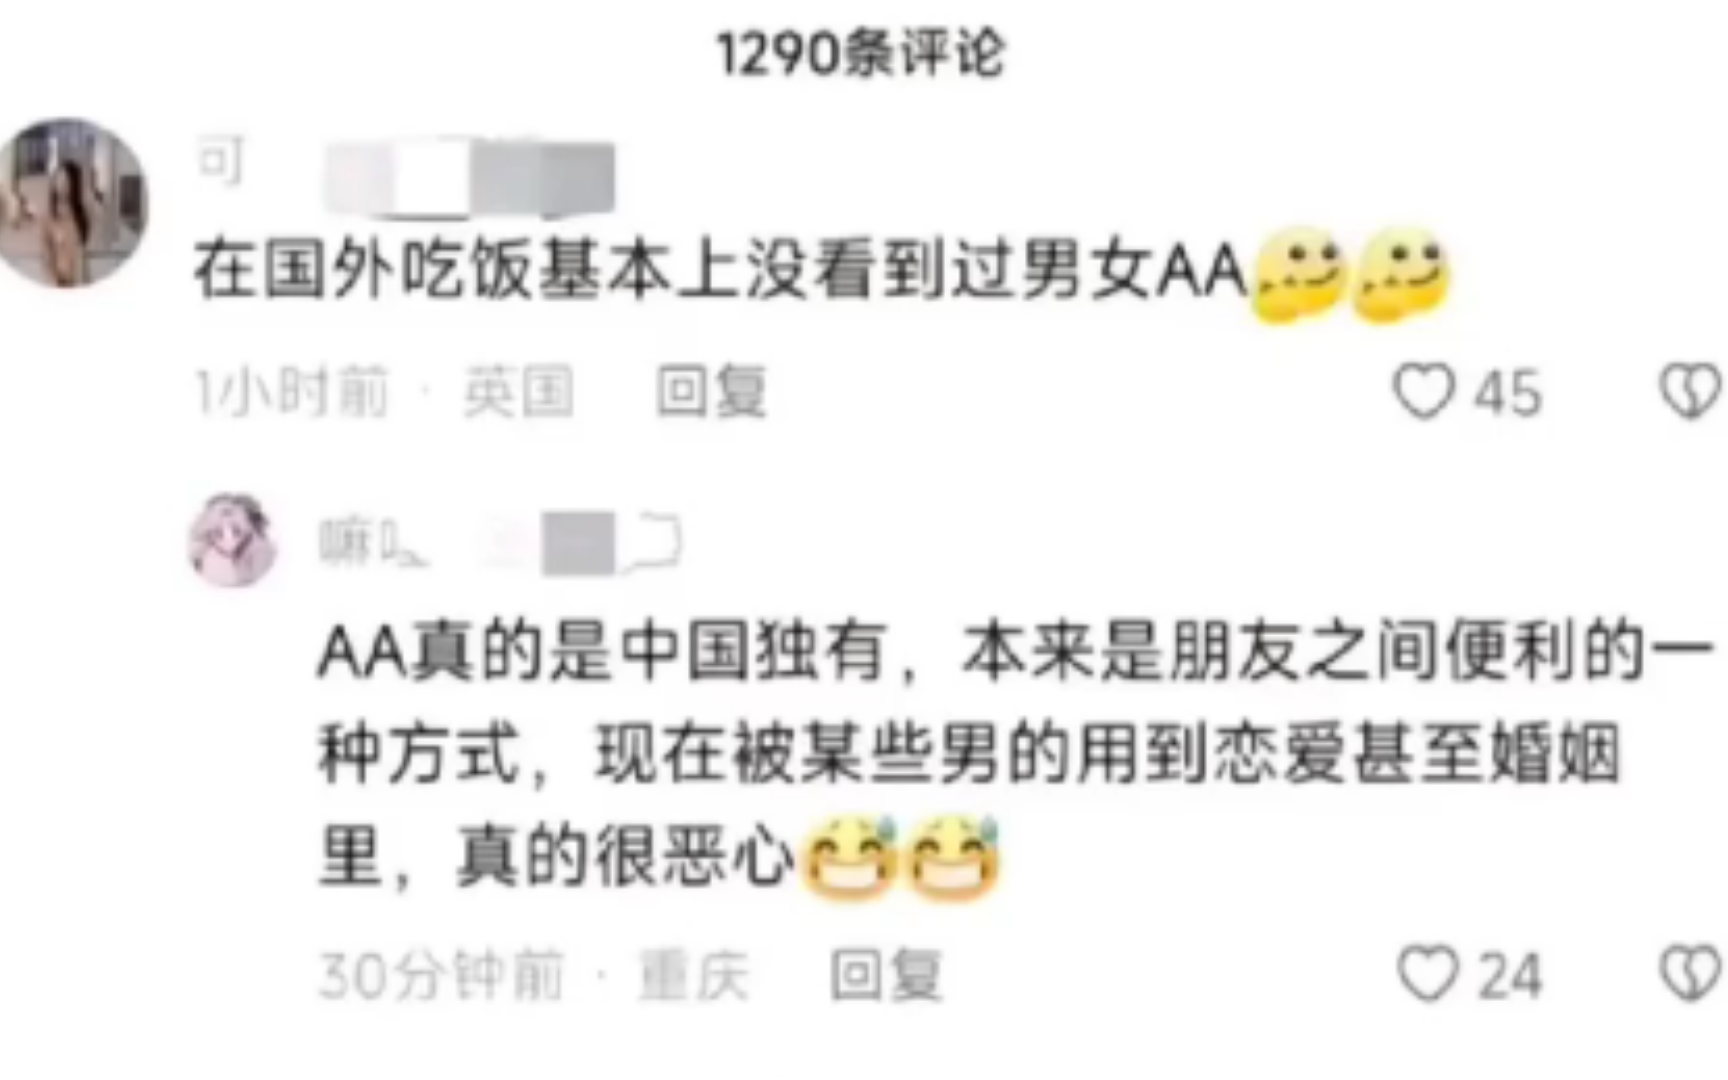Click the 45 like count number
This screenshot has width=1728, height=1080.
point(1508,393)
